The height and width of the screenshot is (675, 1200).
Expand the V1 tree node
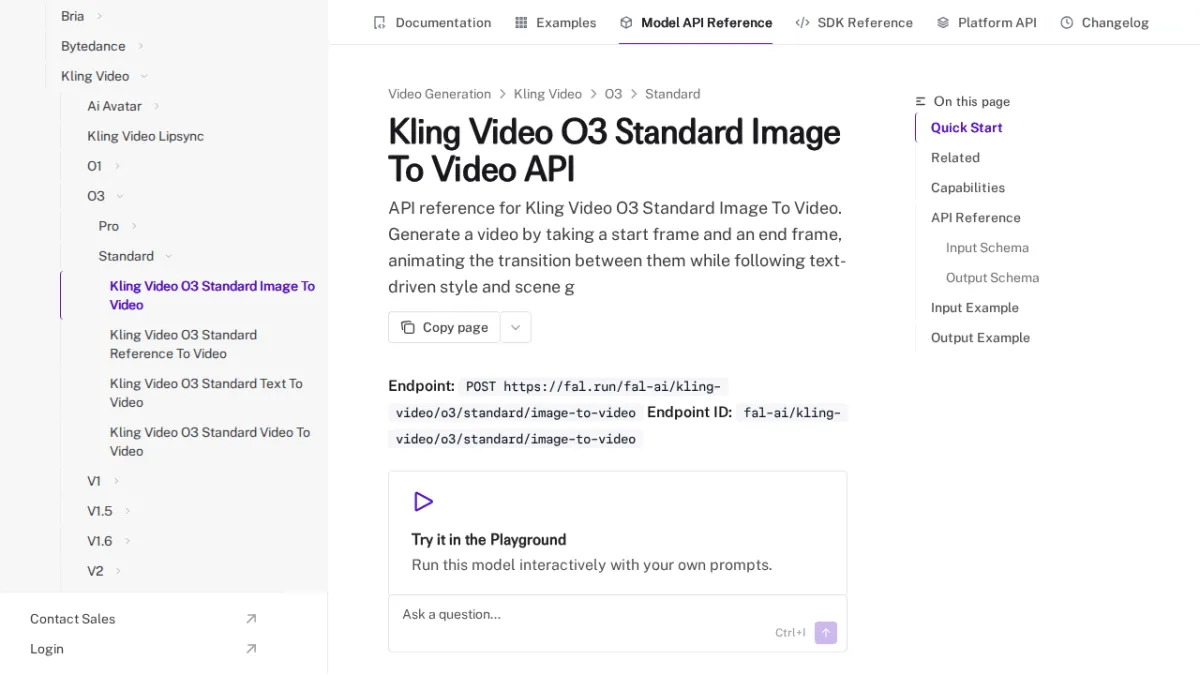tap(116, 481)
